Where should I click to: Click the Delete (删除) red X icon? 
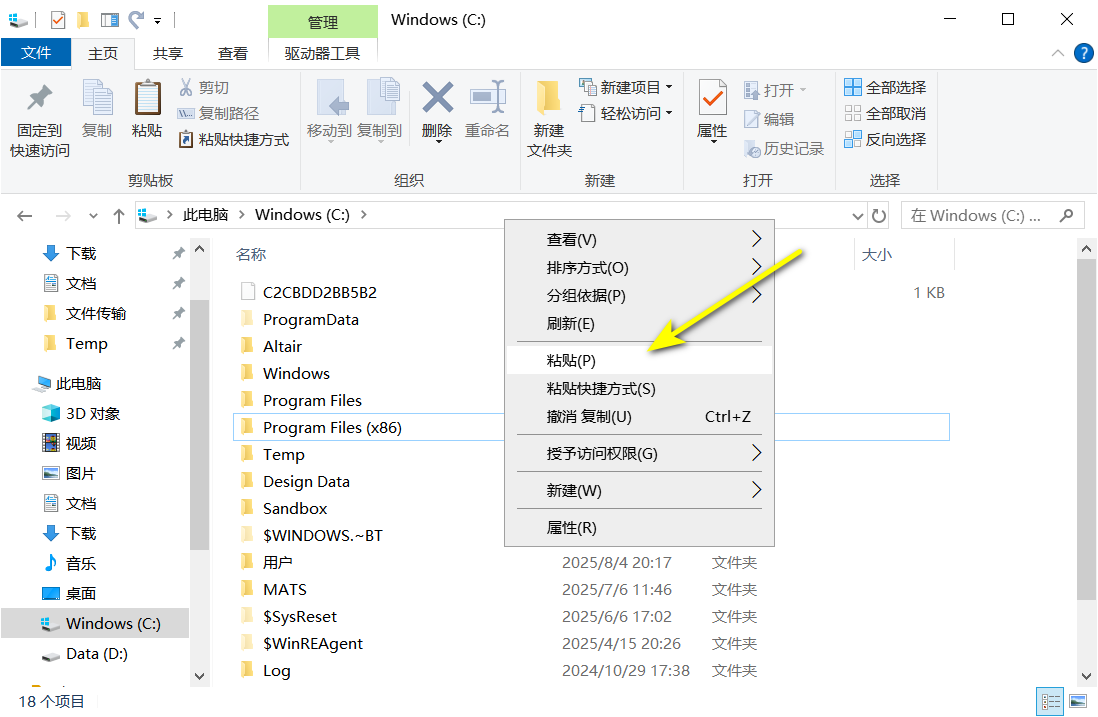(x=438, y=97)
